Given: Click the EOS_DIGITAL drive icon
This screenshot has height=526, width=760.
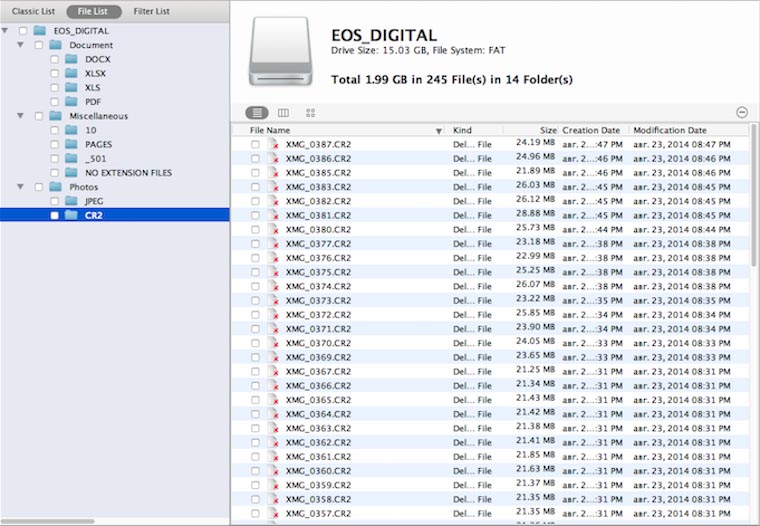Looking at the screenshot, I should 280,51.
